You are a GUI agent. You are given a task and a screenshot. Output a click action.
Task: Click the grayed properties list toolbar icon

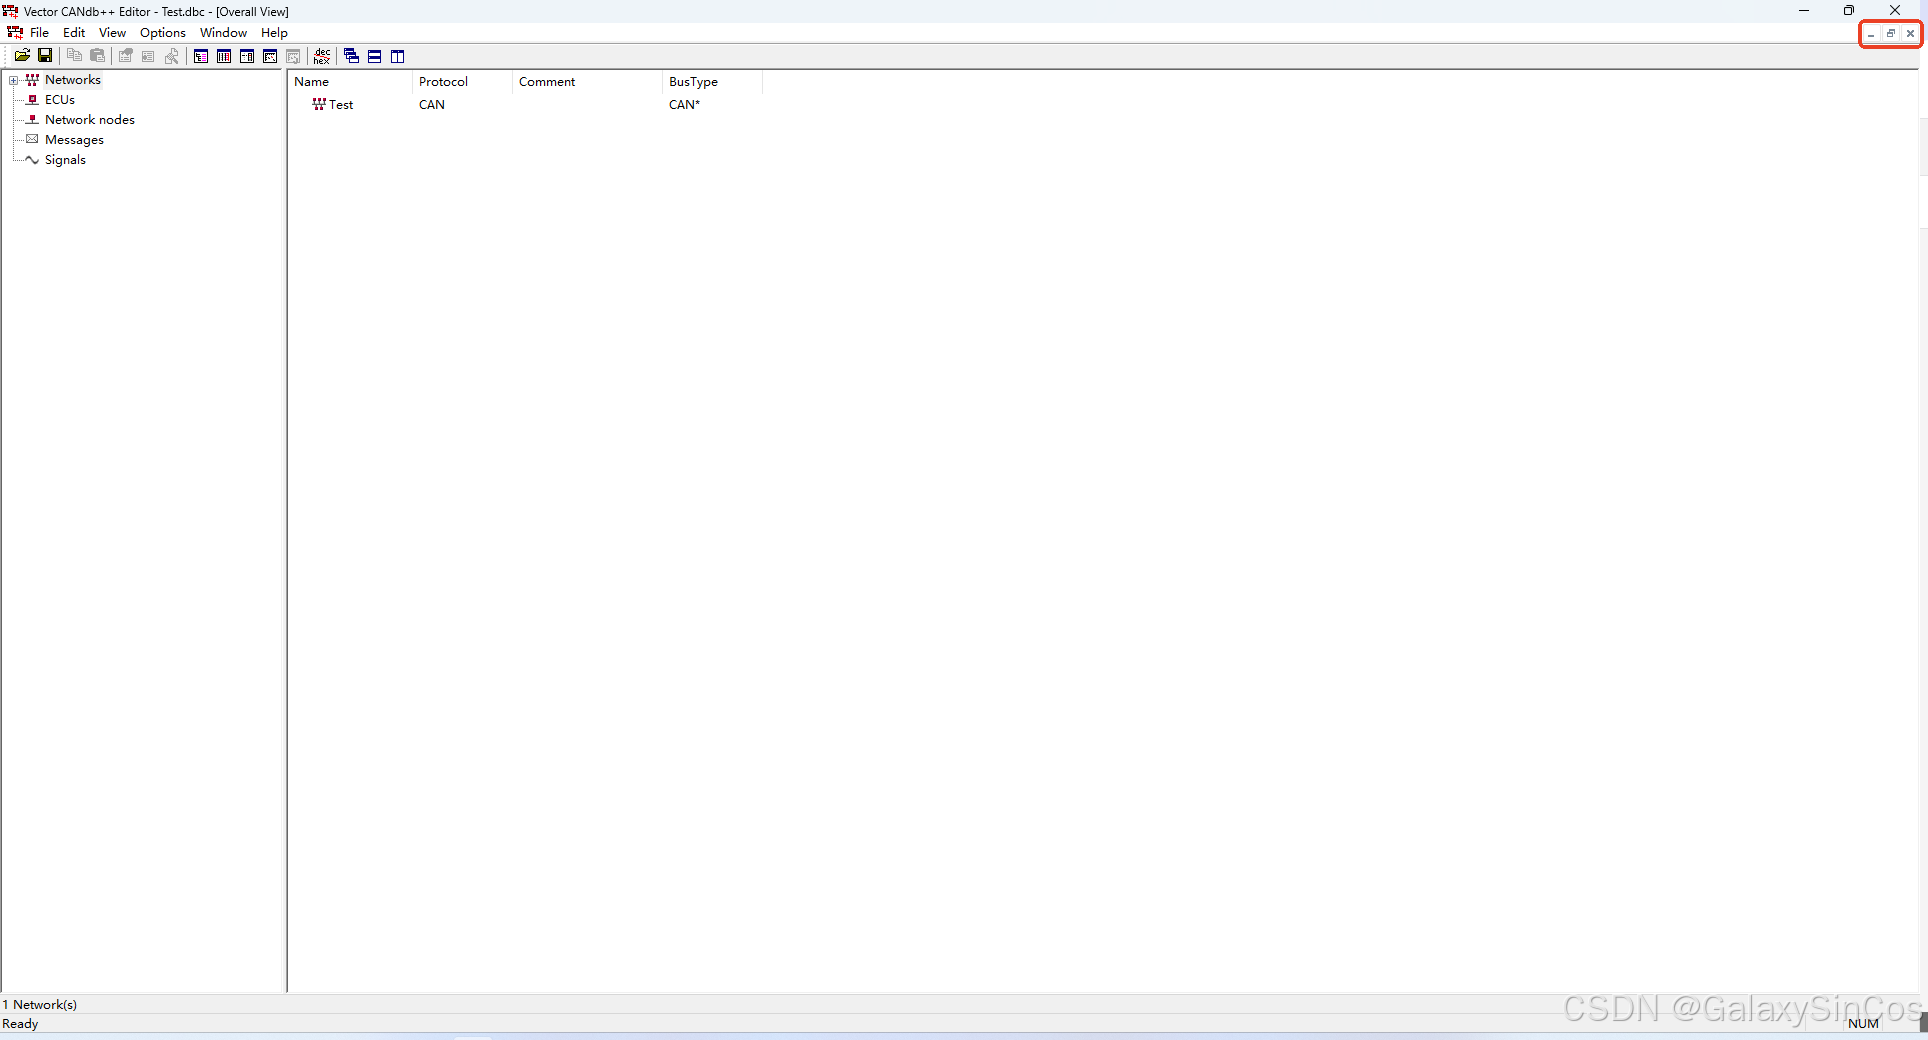click(148, 56)
